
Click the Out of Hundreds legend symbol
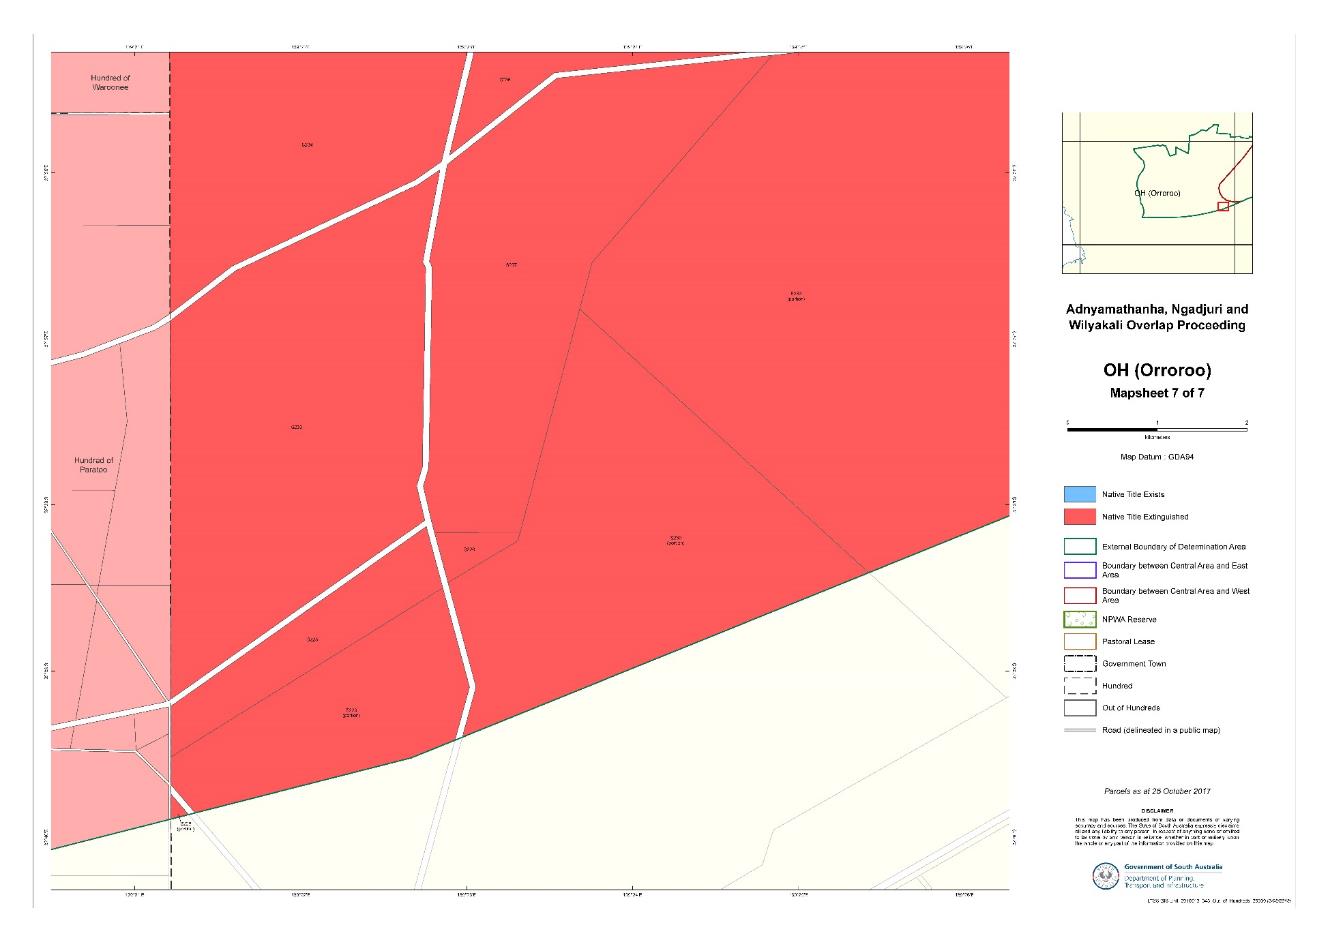tap(1080, 708)
